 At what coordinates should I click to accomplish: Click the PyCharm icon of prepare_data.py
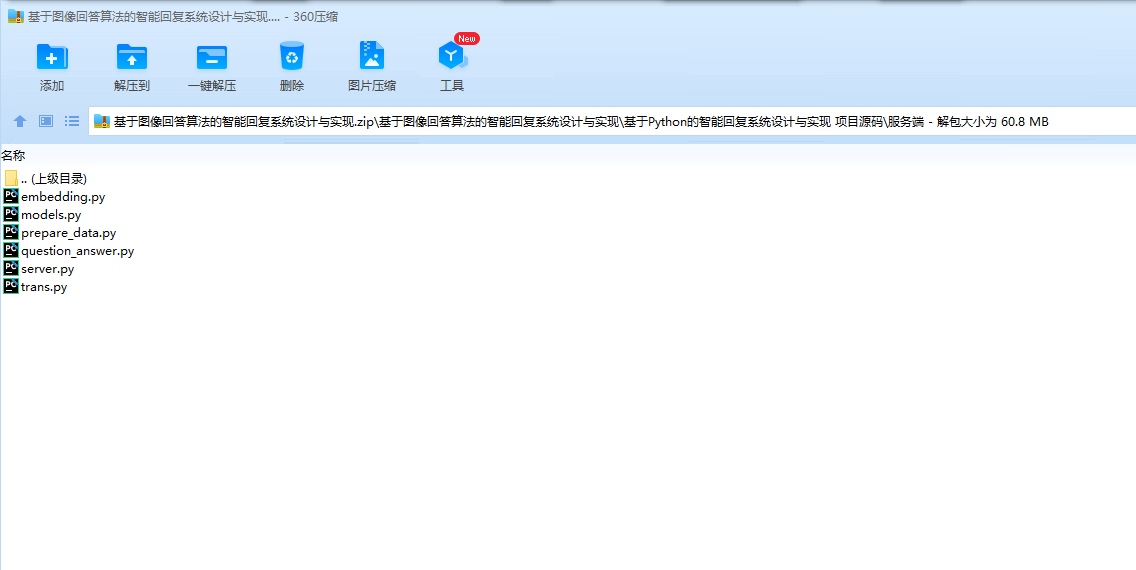pyautogui.click(x=11, y=232)
